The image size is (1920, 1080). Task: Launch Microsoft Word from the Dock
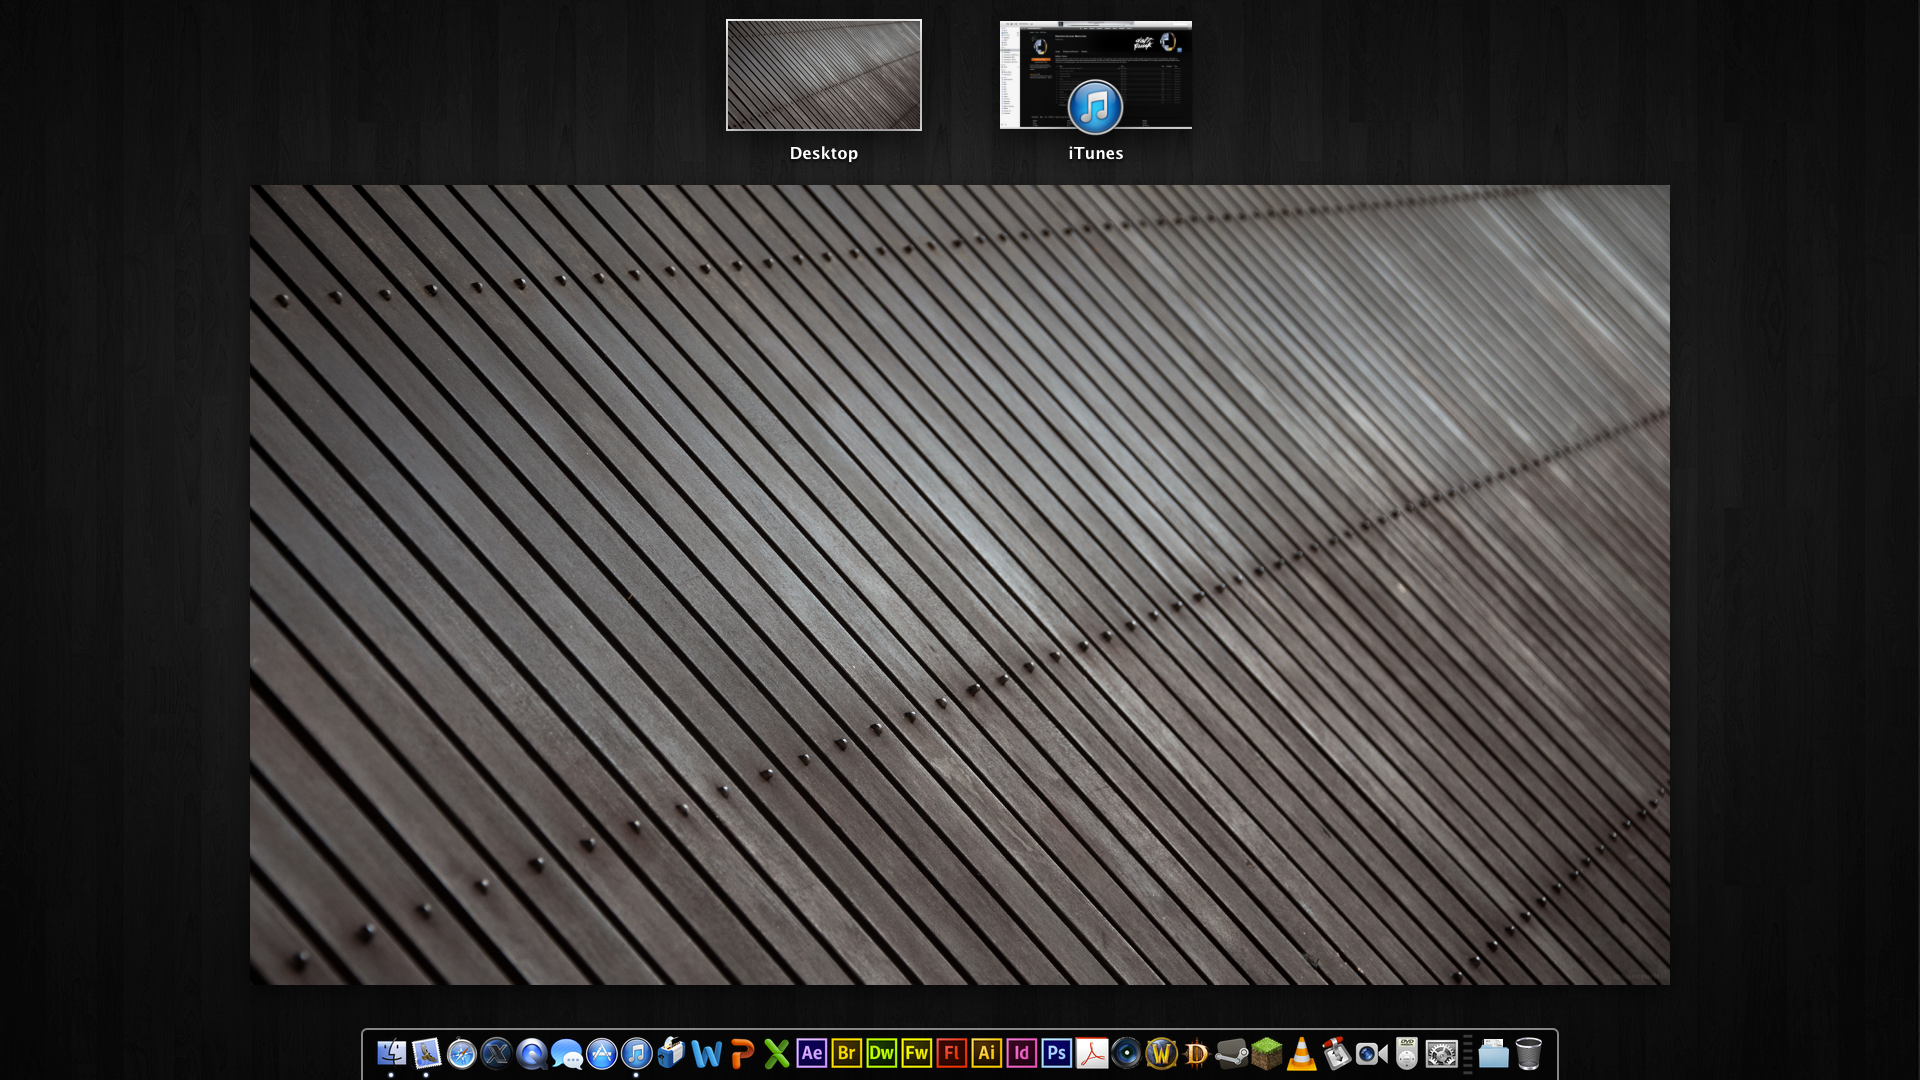tap(706, 1053)
